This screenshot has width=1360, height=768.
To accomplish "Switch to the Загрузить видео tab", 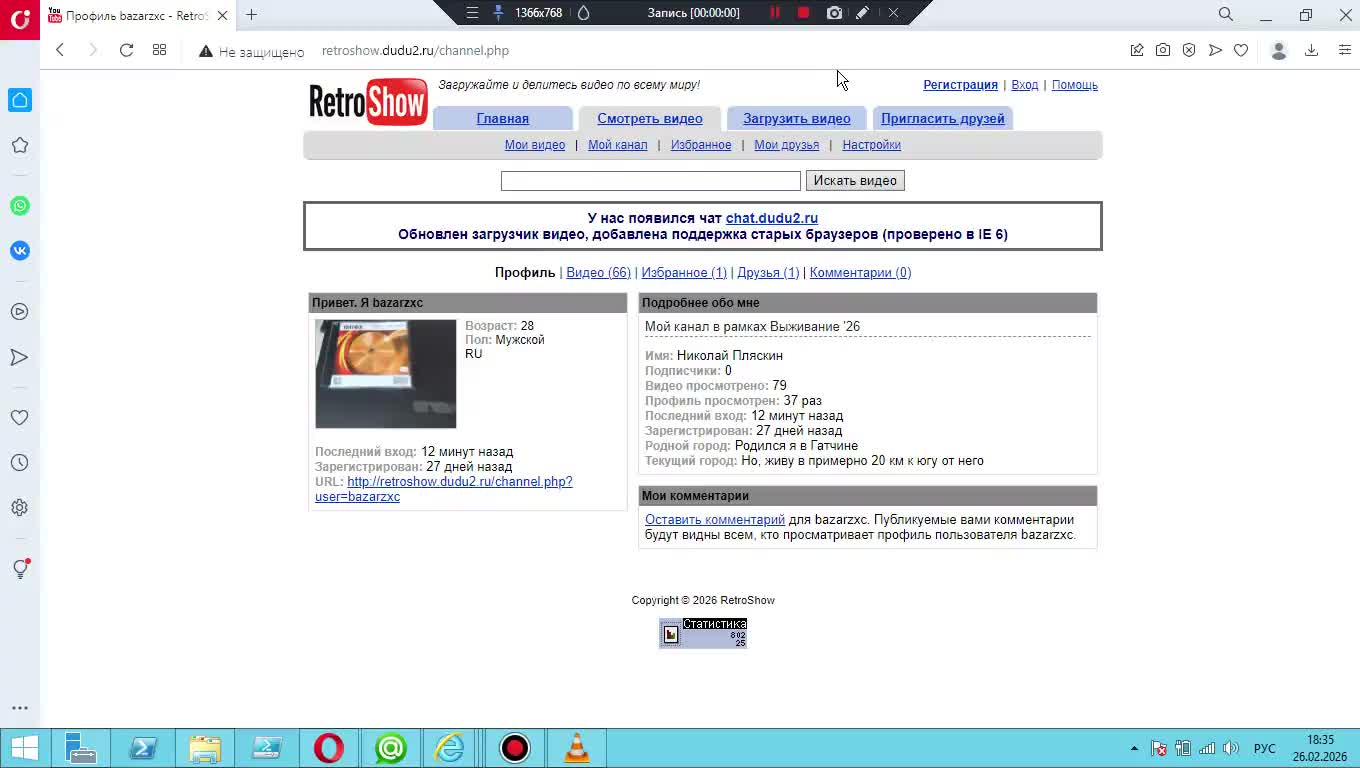I will [x=796, y=119].
